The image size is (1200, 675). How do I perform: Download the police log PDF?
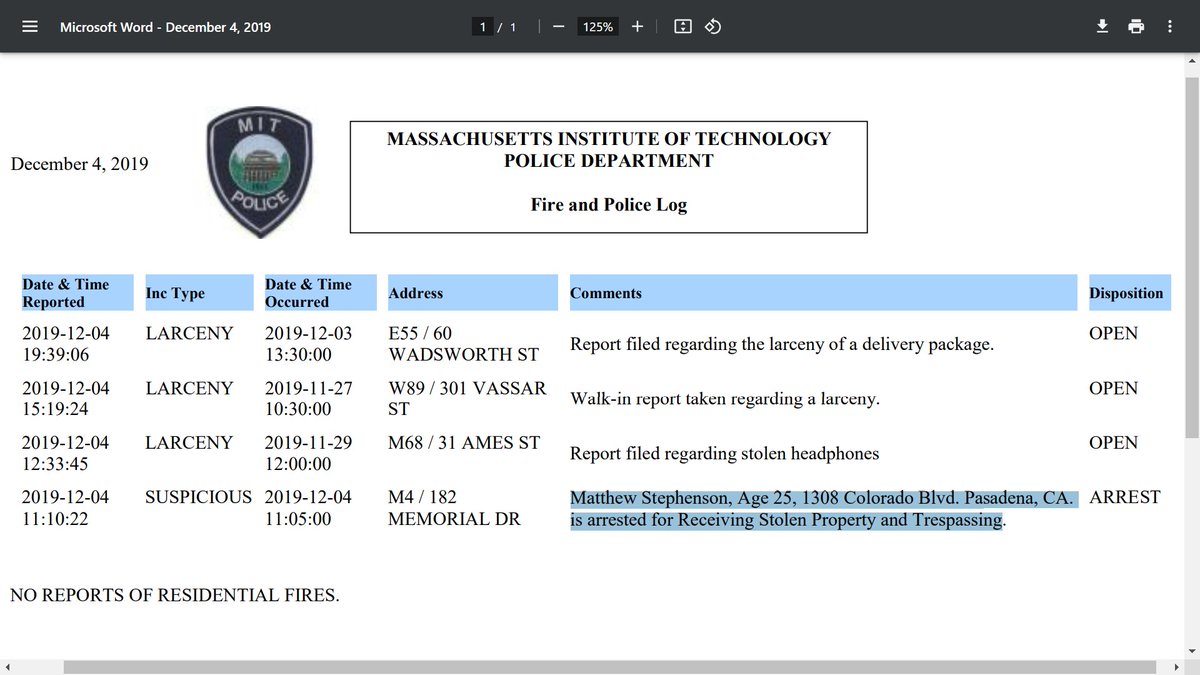tap(1102, 26)
